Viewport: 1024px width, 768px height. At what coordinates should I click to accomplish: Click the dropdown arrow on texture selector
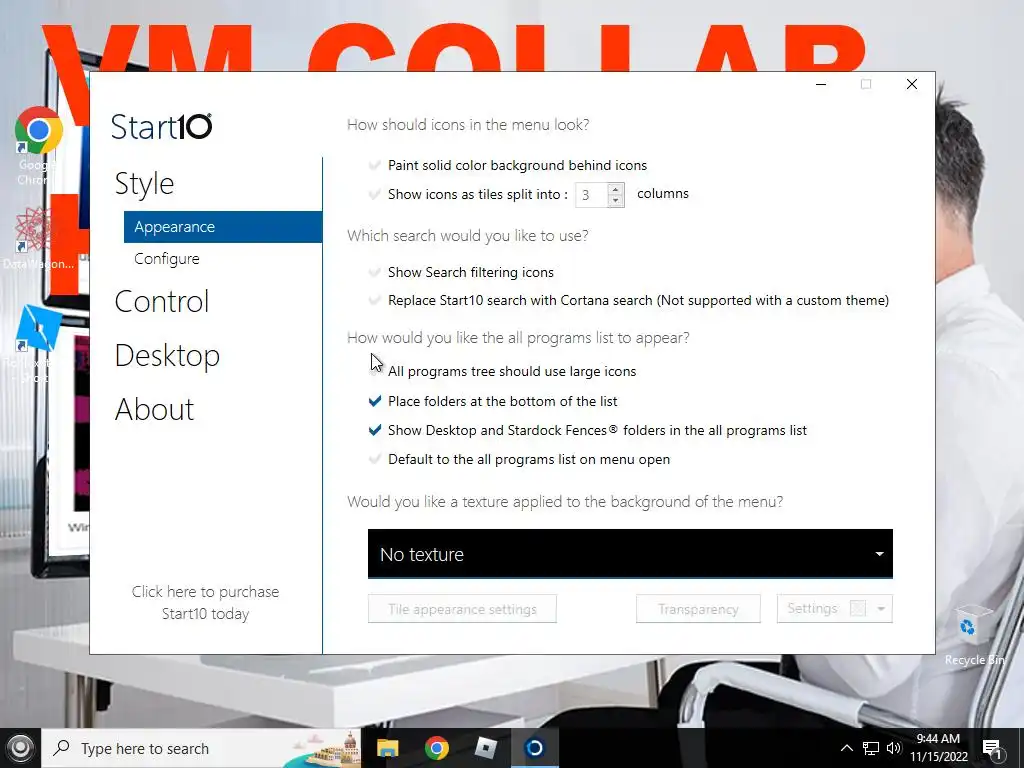pyautogui.click(x=880, y=554)
